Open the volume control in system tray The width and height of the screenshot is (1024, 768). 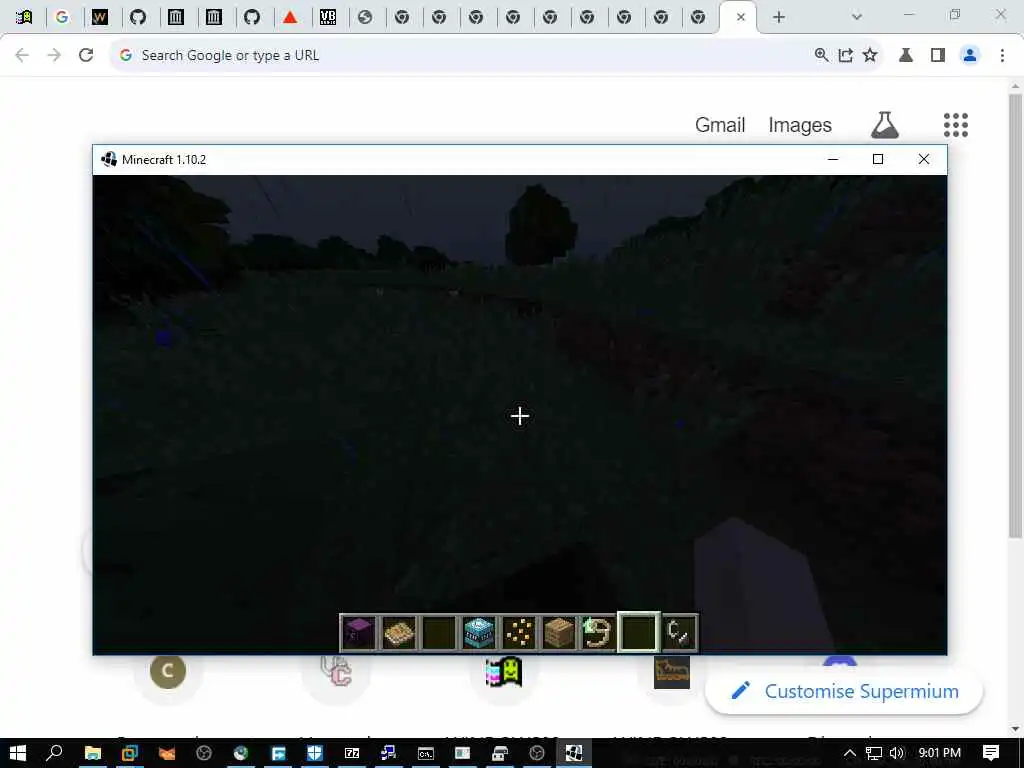[897, 753]
